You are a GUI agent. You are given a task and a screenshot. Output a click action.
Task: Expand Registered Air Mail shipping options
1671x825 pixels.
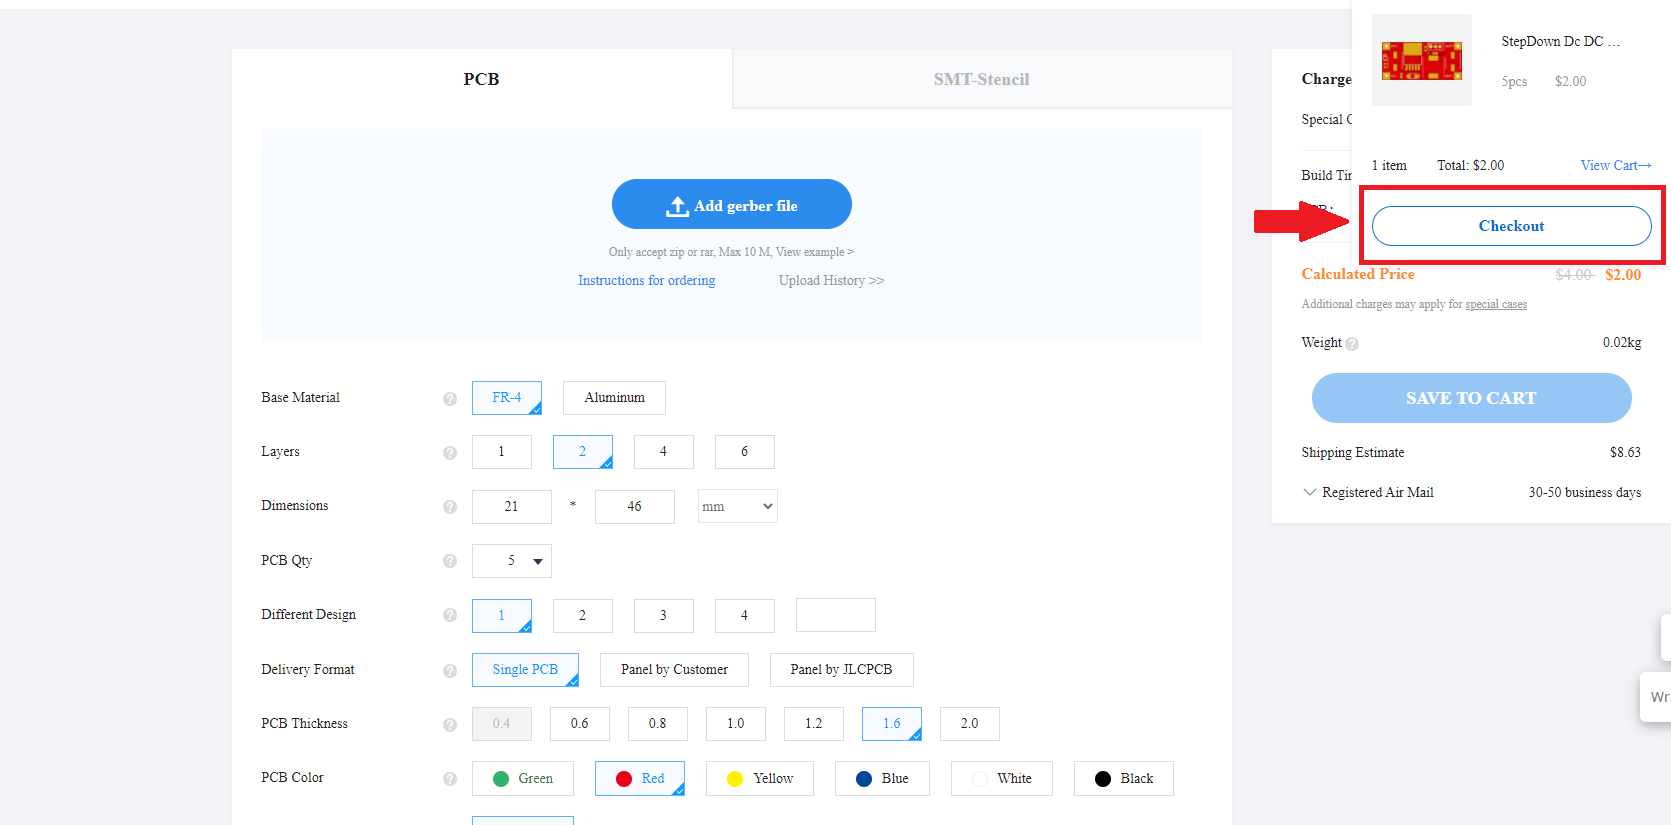click(1310, 492)
